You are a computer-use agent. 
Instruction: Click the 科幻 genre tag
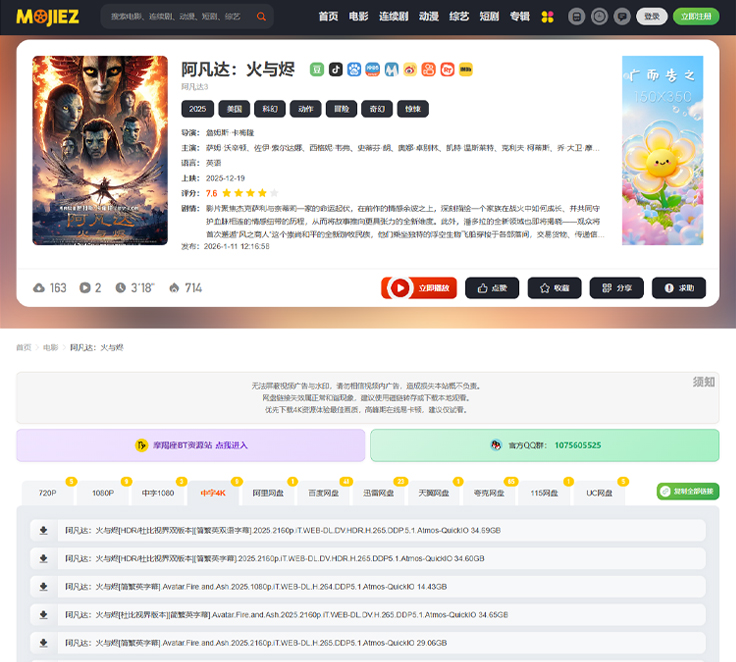tap(269, 109)
